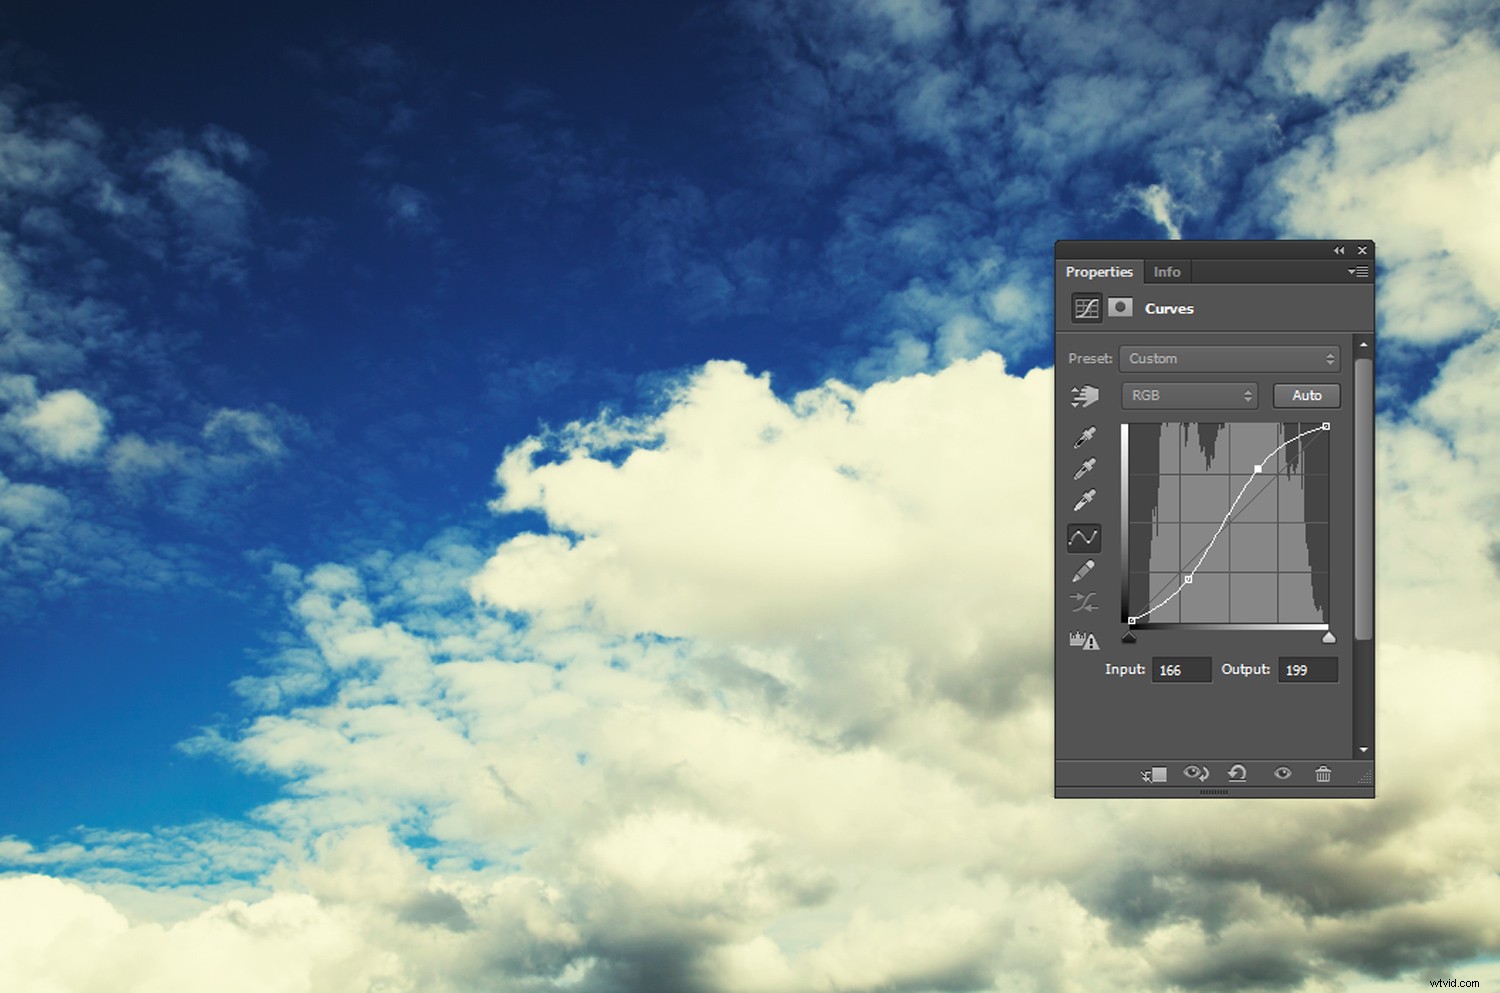1500x993 pixels.
Task: Open the calculate histogram warning icon
Action: click(x=1083, y=641)
